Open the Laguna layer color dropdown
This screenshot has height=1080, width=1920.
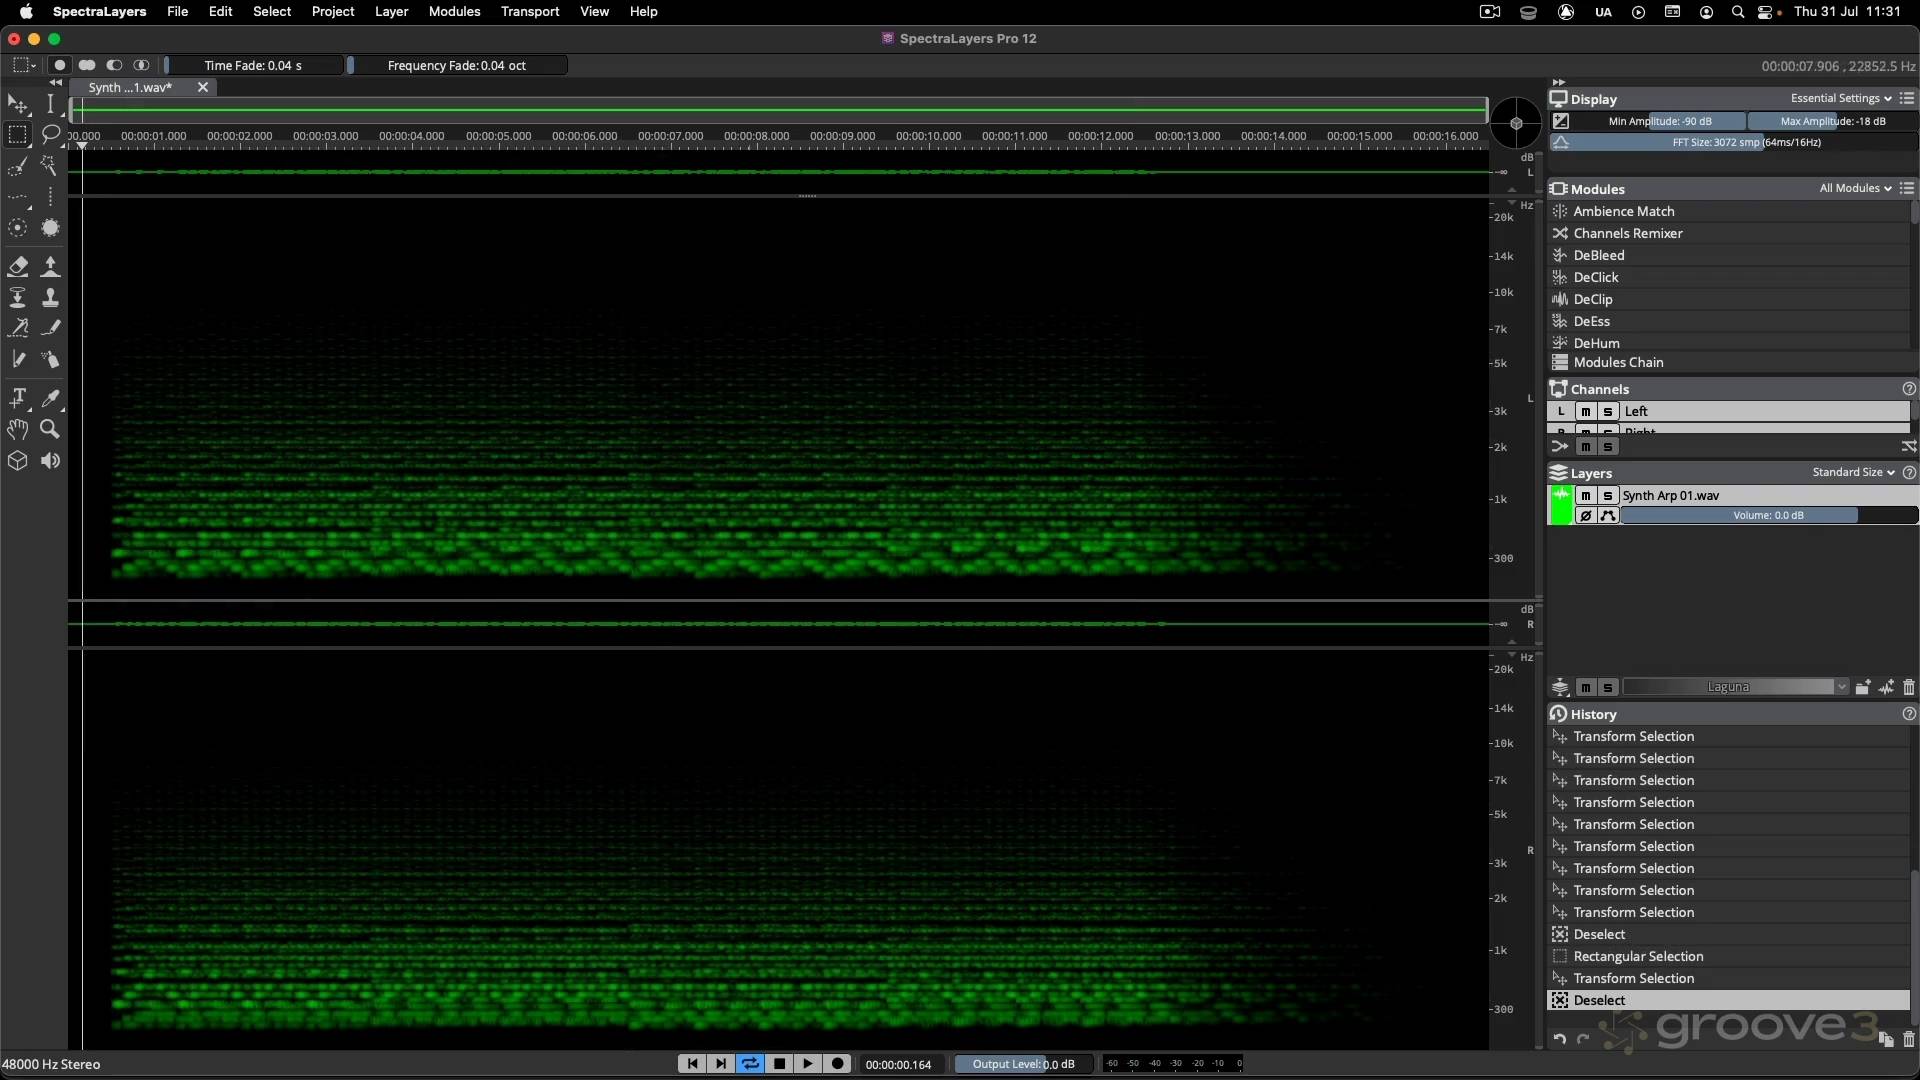1841,687
